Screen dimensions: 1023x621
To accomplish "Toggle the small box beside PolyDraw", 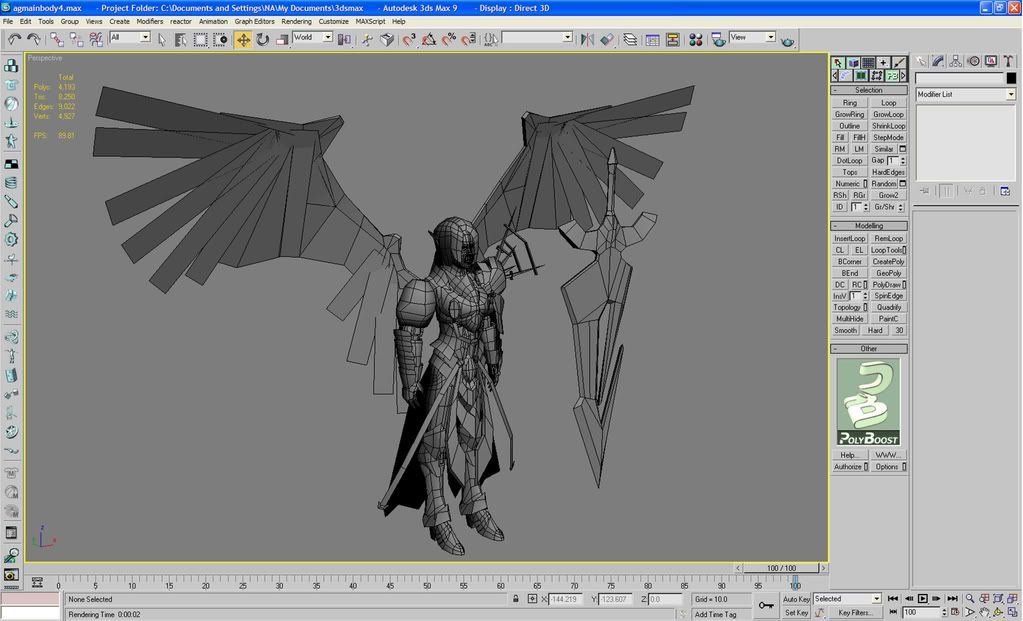I will tap(905, 285).
